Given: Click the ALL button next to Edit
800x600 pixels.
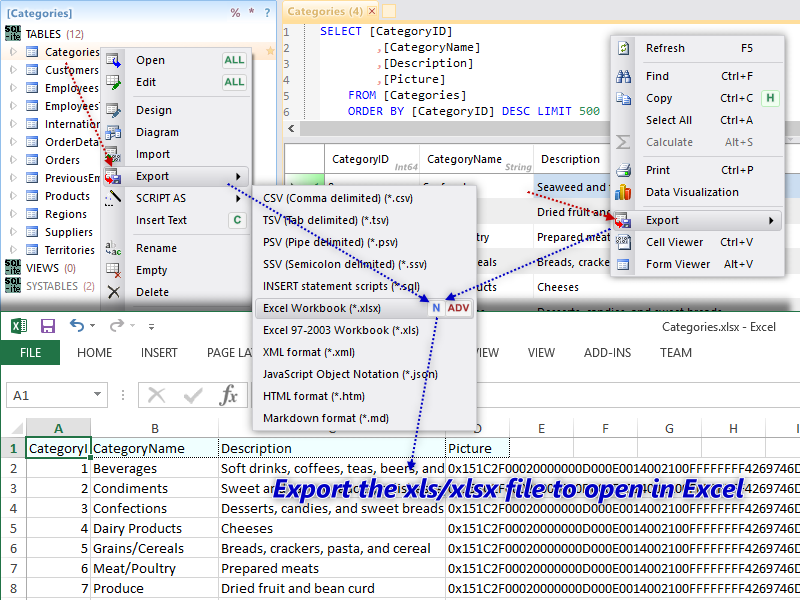Looking at the screenshot, I should (234, 82).
